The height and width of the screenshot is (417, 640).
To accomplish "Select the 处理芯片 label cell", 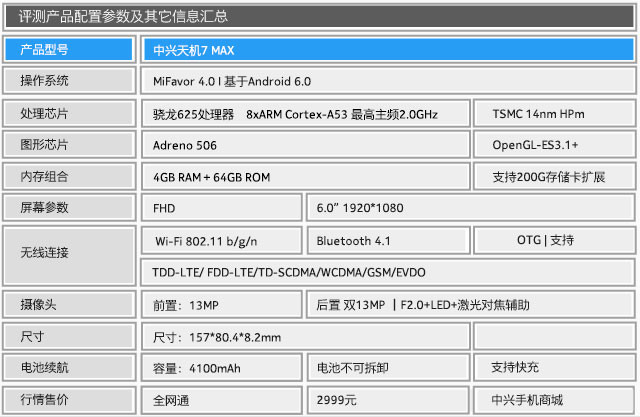I will (69, 113).
